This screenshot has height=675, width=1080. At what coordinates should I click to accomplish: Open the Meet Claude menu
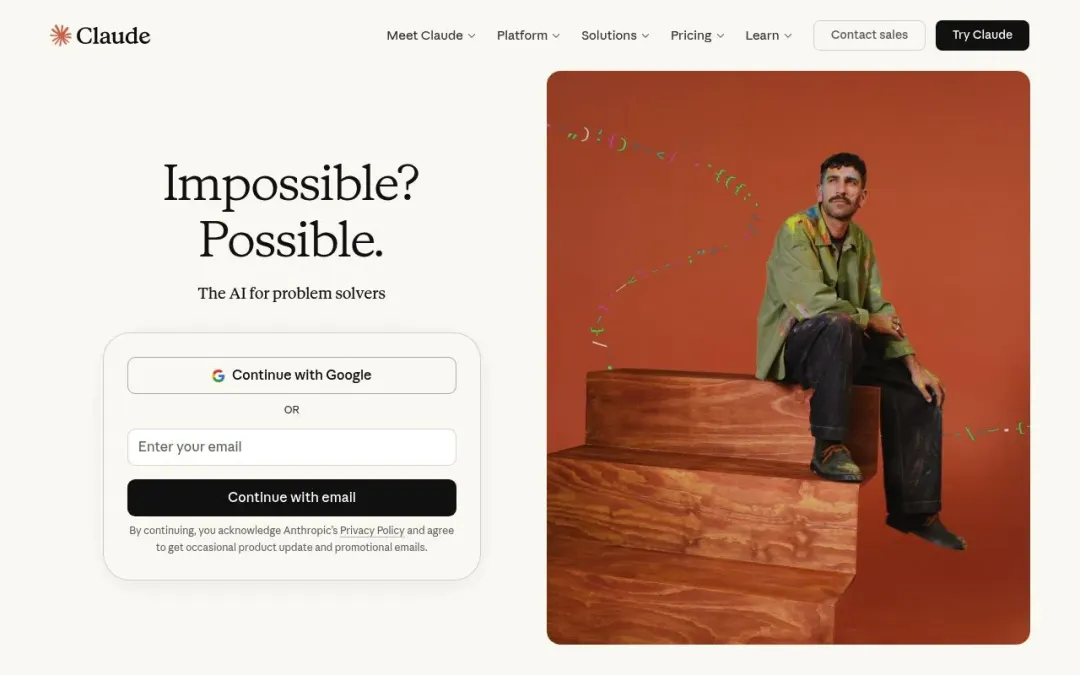coord(424,35)
